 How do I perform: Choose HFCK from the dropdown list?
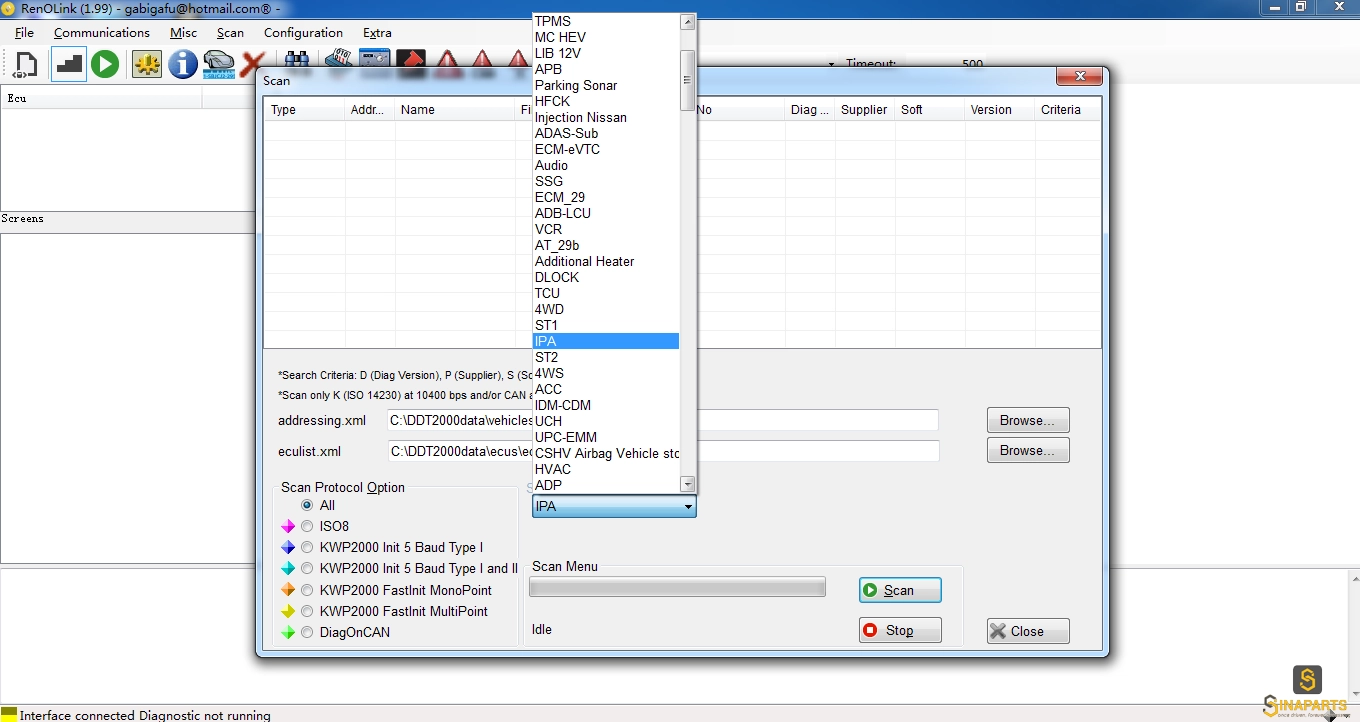coord(606,101)
